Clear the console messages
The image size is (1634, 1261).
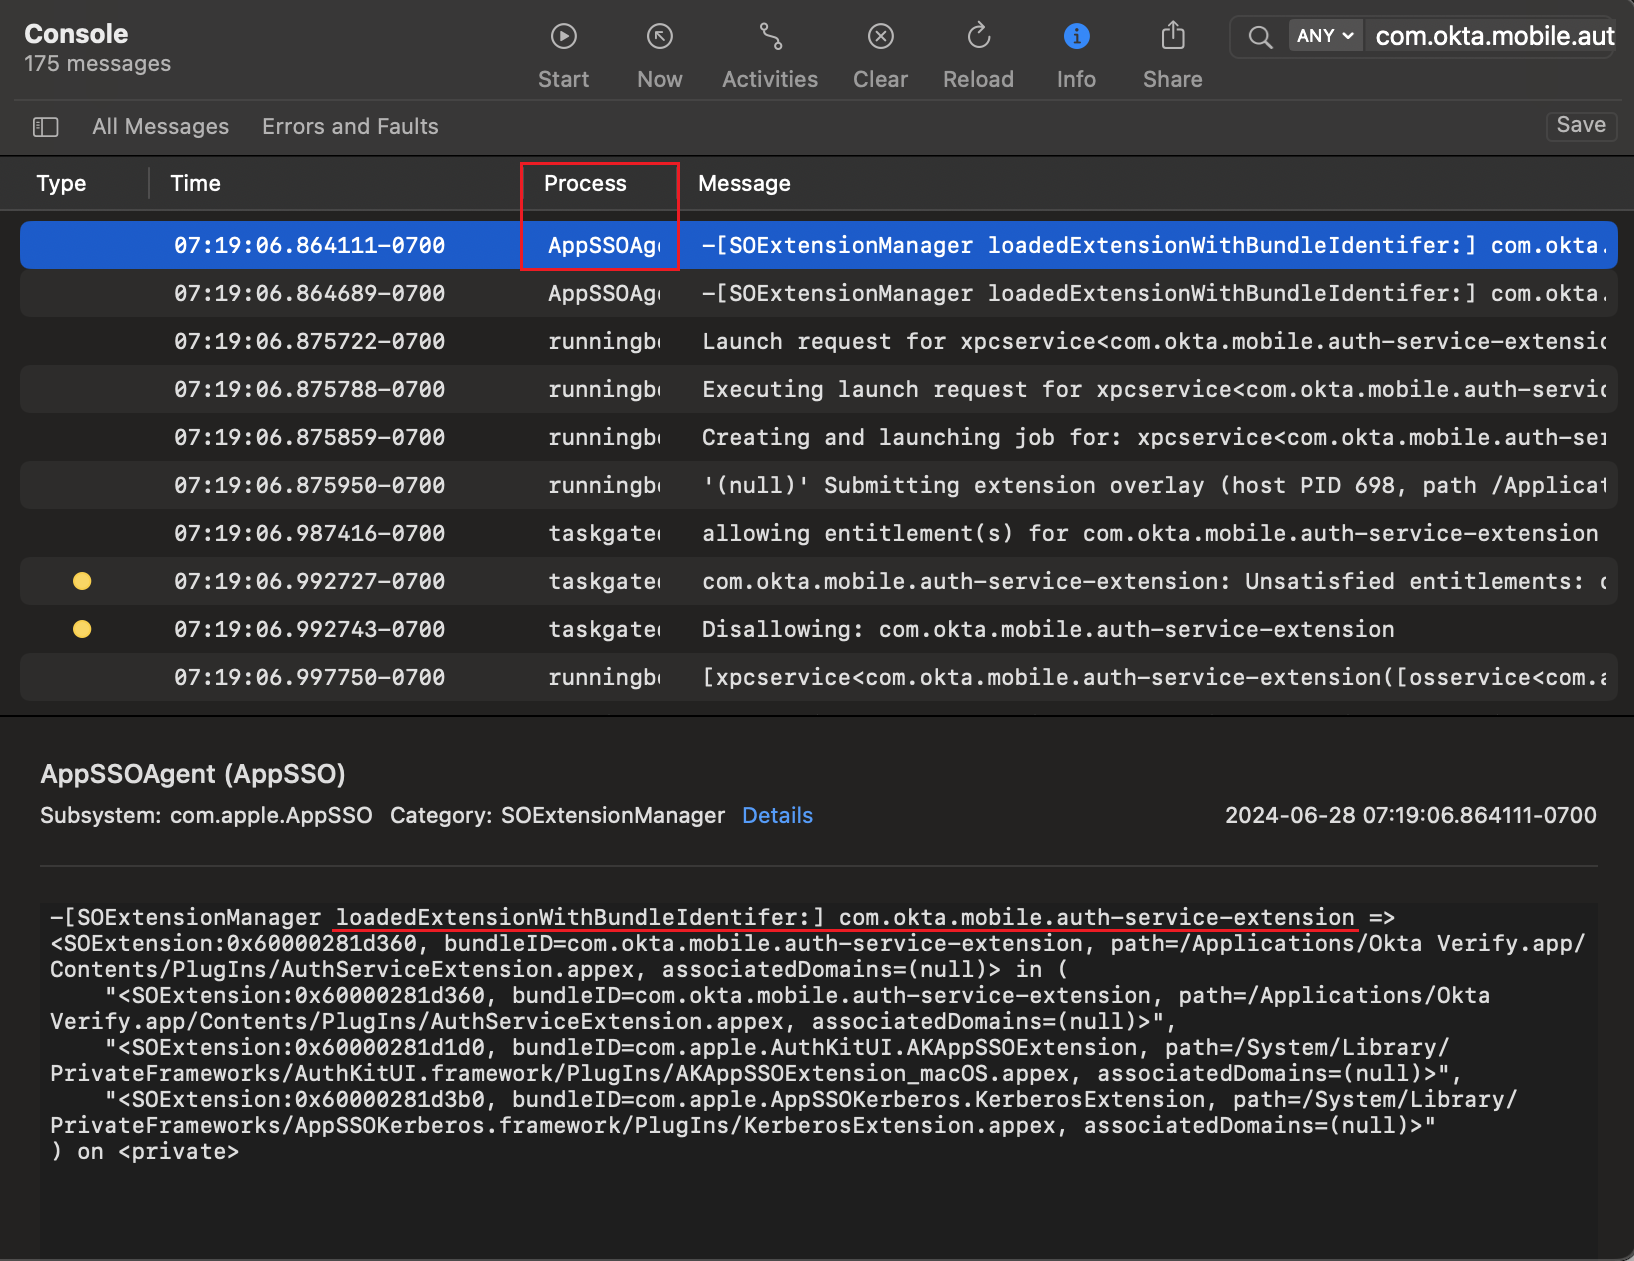[x=880, y=36]
